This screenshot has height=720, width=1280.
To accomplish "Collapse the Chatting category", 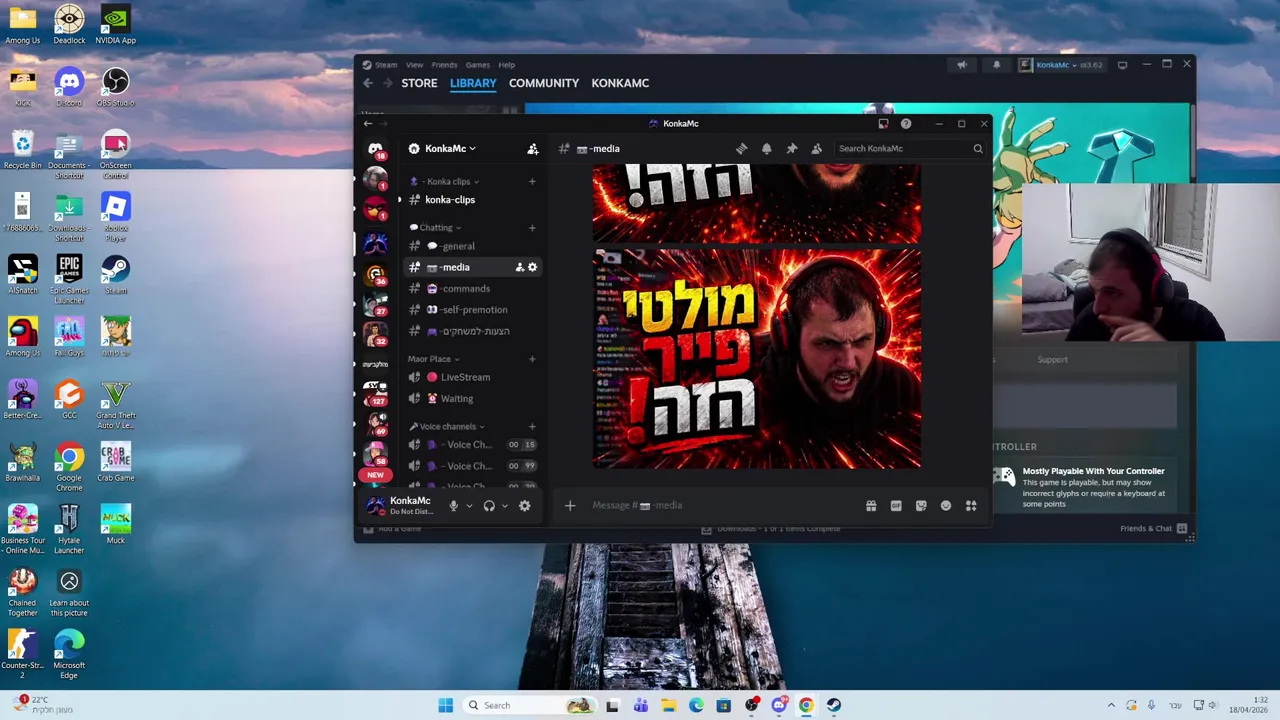I will coord(435,228).
